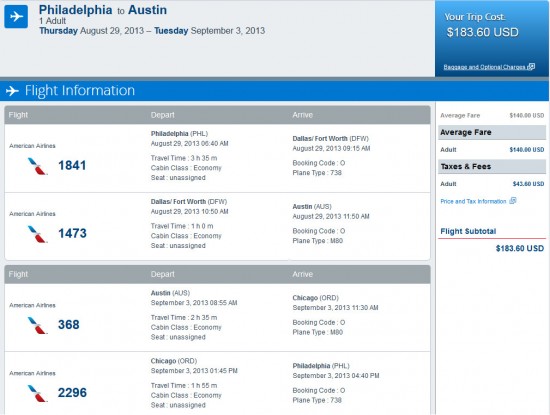Select flight number 368
Screen dimensions: 550x415
click(69, 324)
